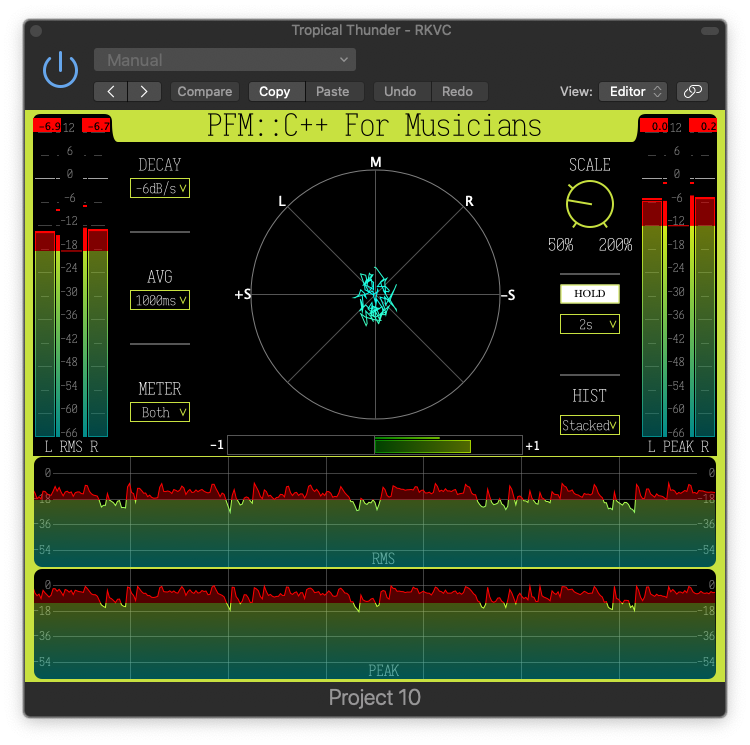Image resolution: width=750 pixels, height=745 pixels.
Task: Click the window close button top-left
Action: [36, 31]
